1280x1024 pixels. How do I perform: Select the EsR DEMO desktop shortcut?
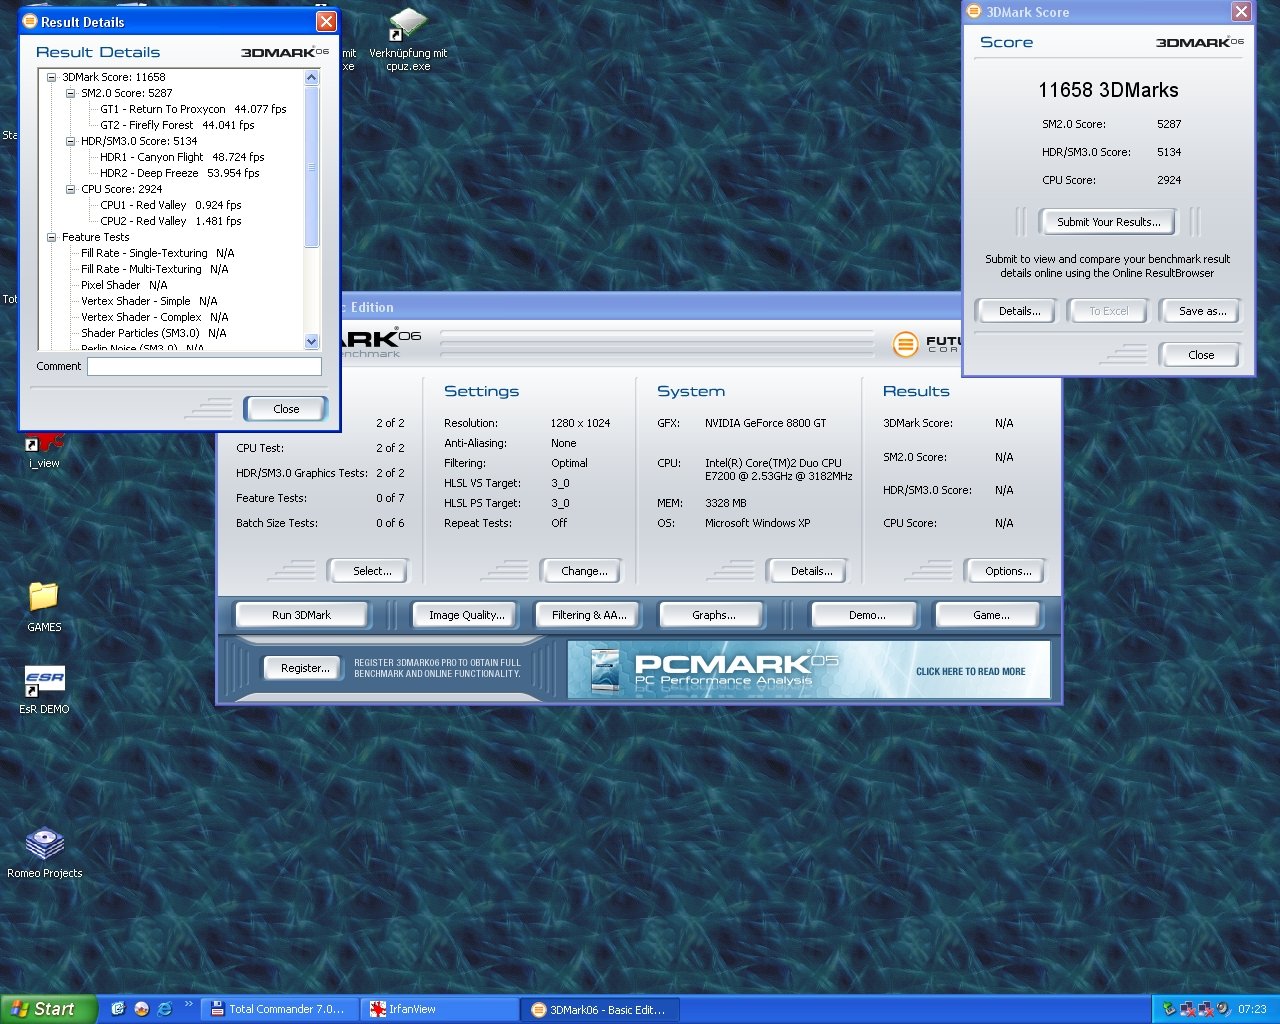click(x=44, y=690)
